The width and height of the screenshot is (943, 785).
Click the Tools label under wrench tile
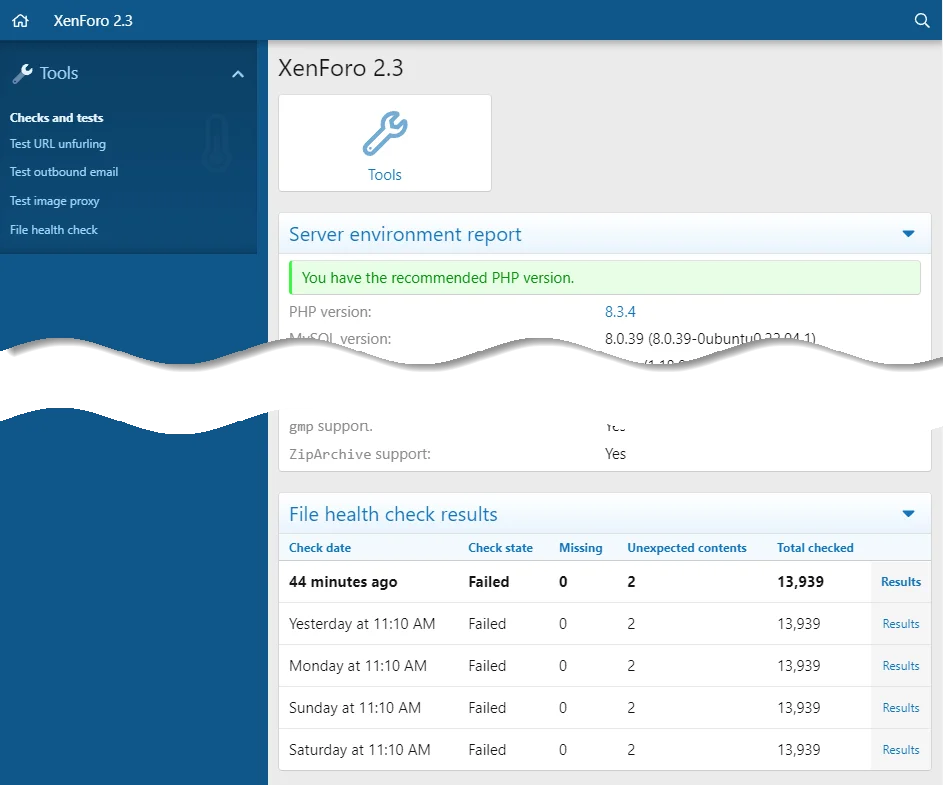click(x=384, y=175)
